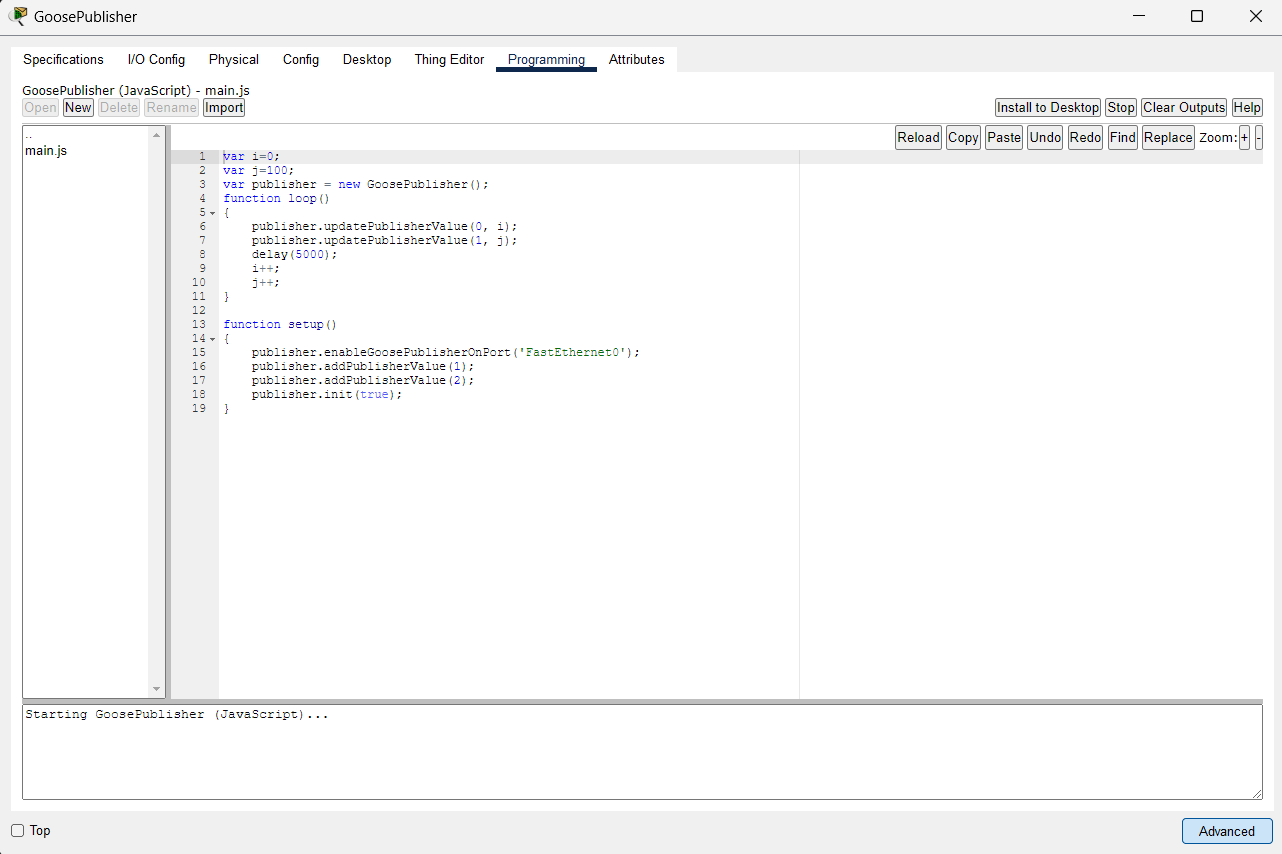The height and width of the screenshot is (854, 1282).
Task: Open Help for programming
Action: [1246, 108]
